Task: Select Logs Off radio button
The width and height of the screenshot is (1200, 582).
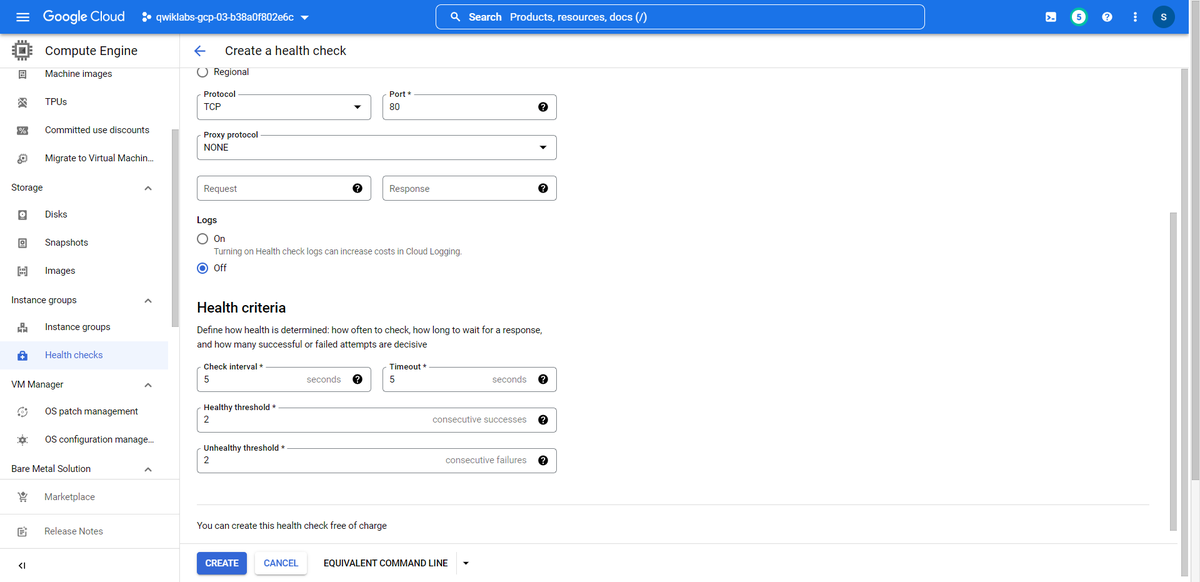Action: click(x=203, y=268)
